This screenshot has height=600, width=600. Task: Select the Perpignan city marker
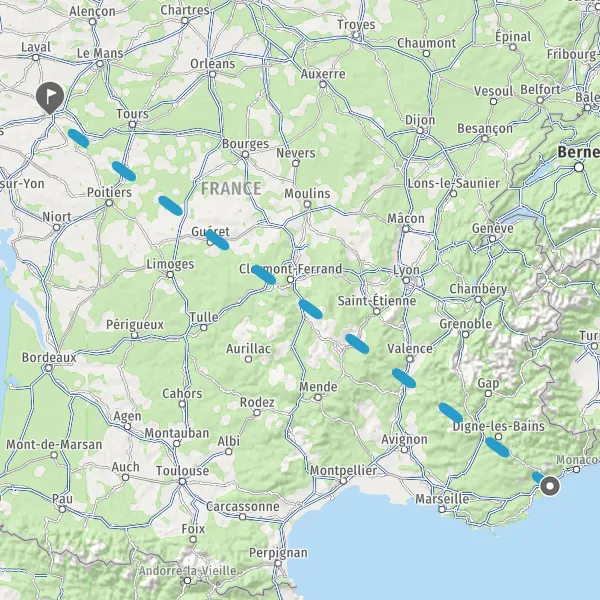(278, 563)
